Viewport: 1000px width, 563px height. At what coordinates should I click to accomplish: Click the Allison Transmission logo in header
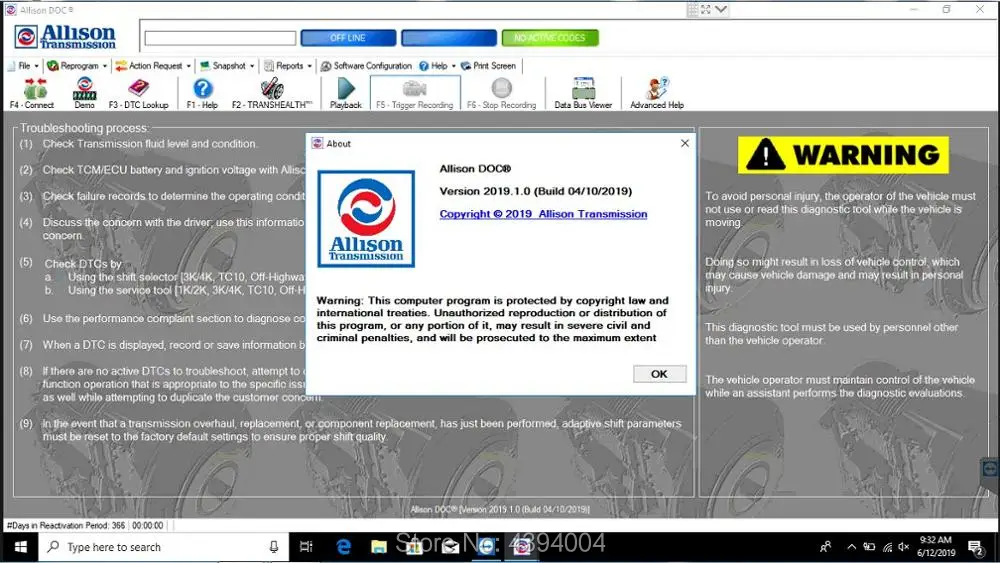pyautogui.click(x=65, y=37)
